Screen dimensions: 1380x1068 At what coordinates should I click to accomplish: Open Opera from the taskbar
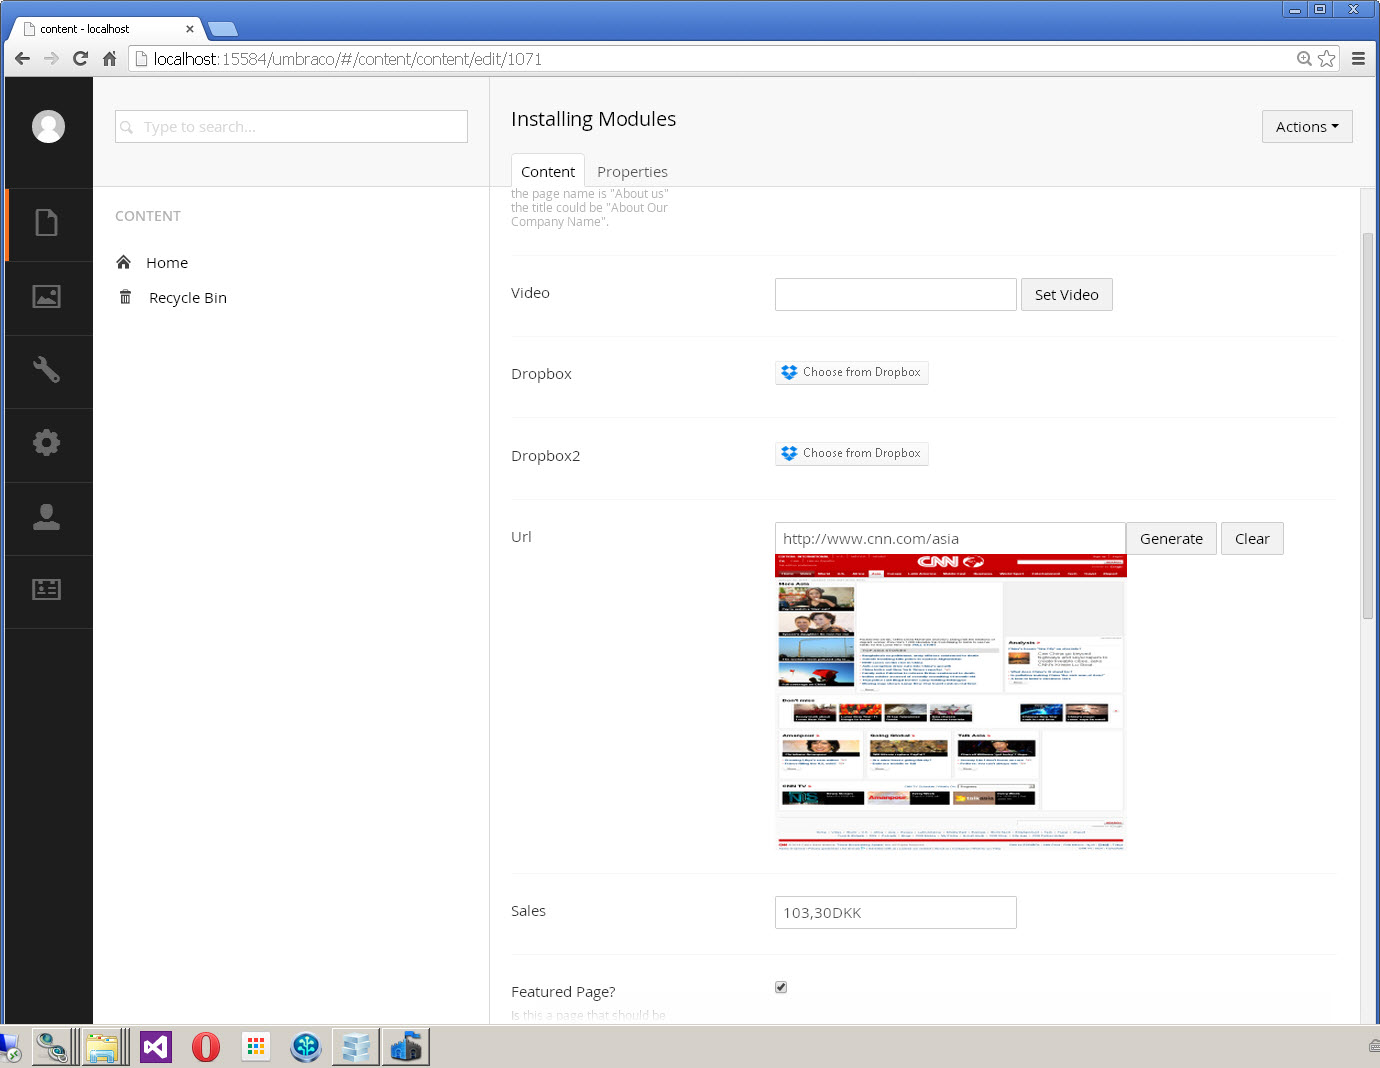click(x=206, y=1047)
